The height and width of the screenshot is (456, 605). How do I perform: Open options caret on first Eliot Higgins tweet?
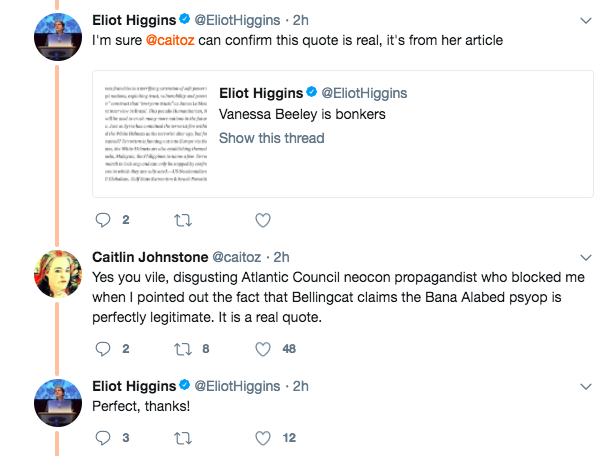(585, 19)
